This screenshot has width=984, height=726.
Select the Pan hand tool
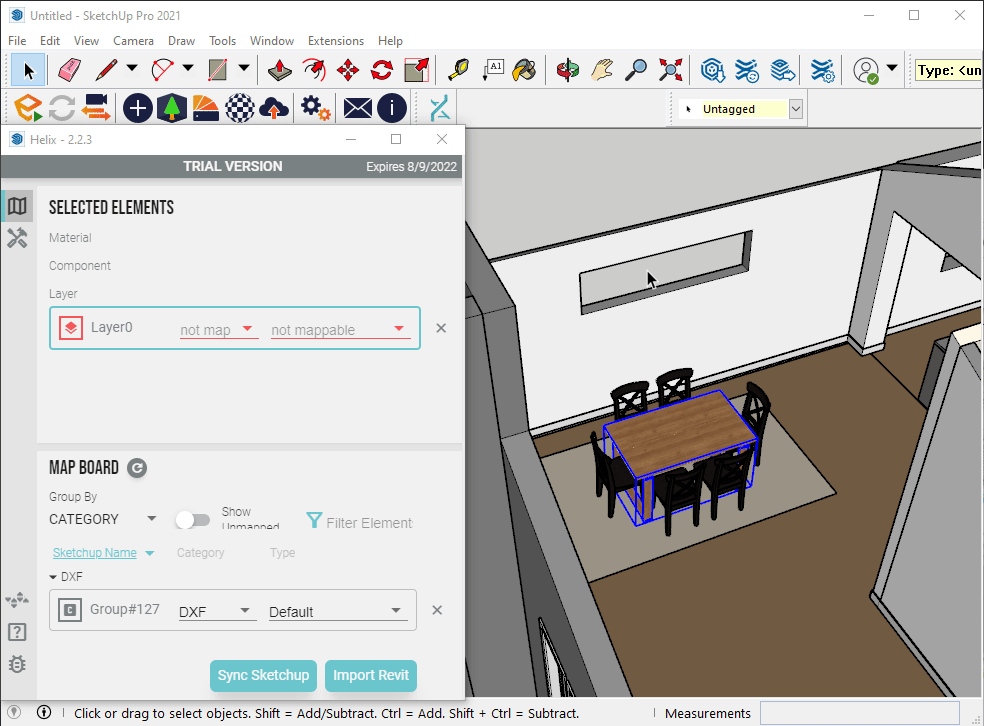602,70
